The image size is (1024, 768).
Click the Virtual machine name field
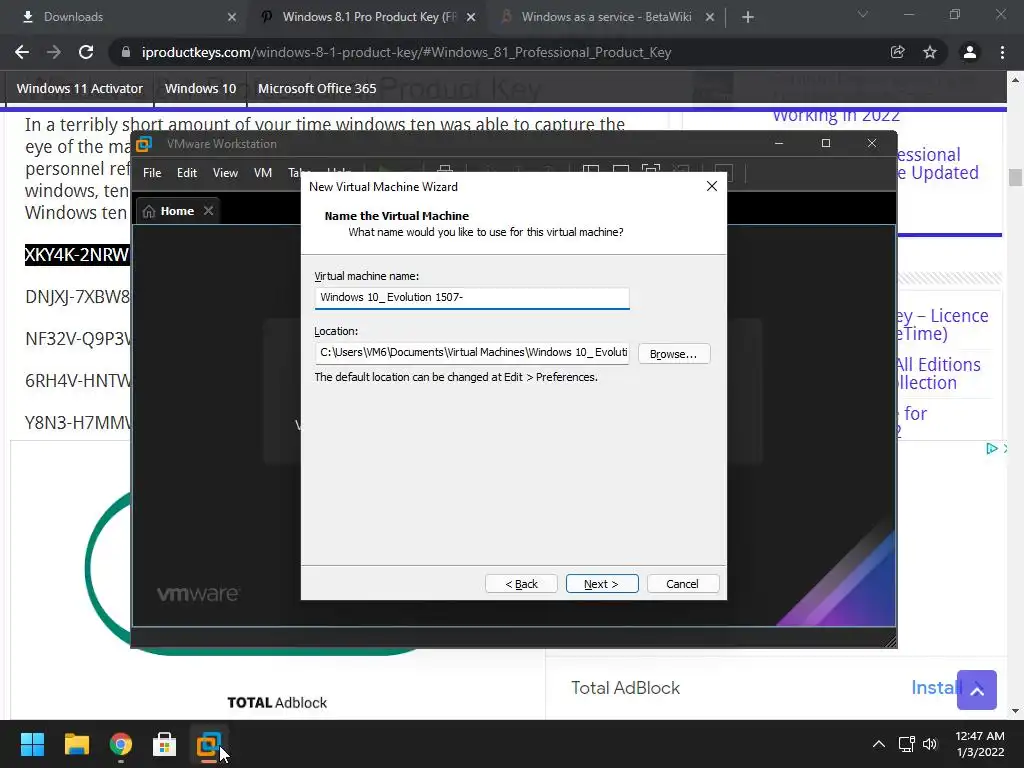[x=472, y=298]
